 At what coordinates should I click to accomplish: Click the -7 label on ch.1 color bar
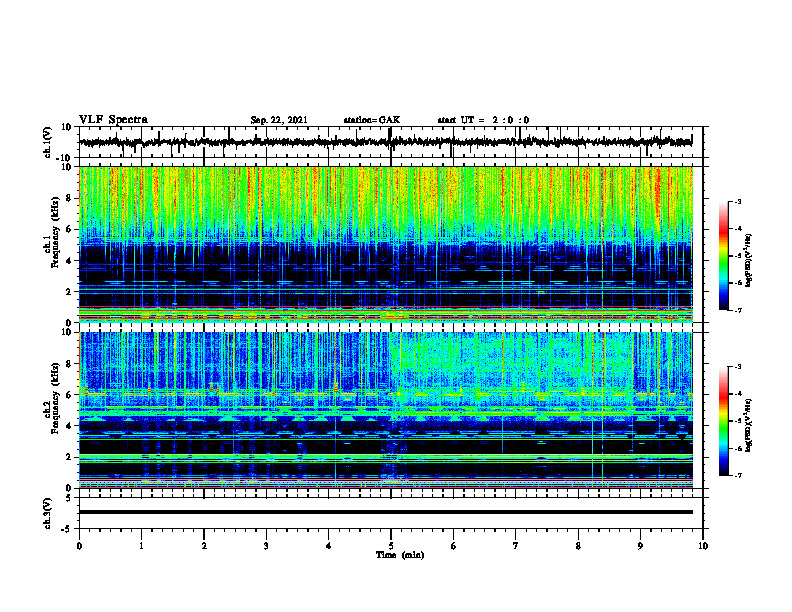[x=738, y=310]
